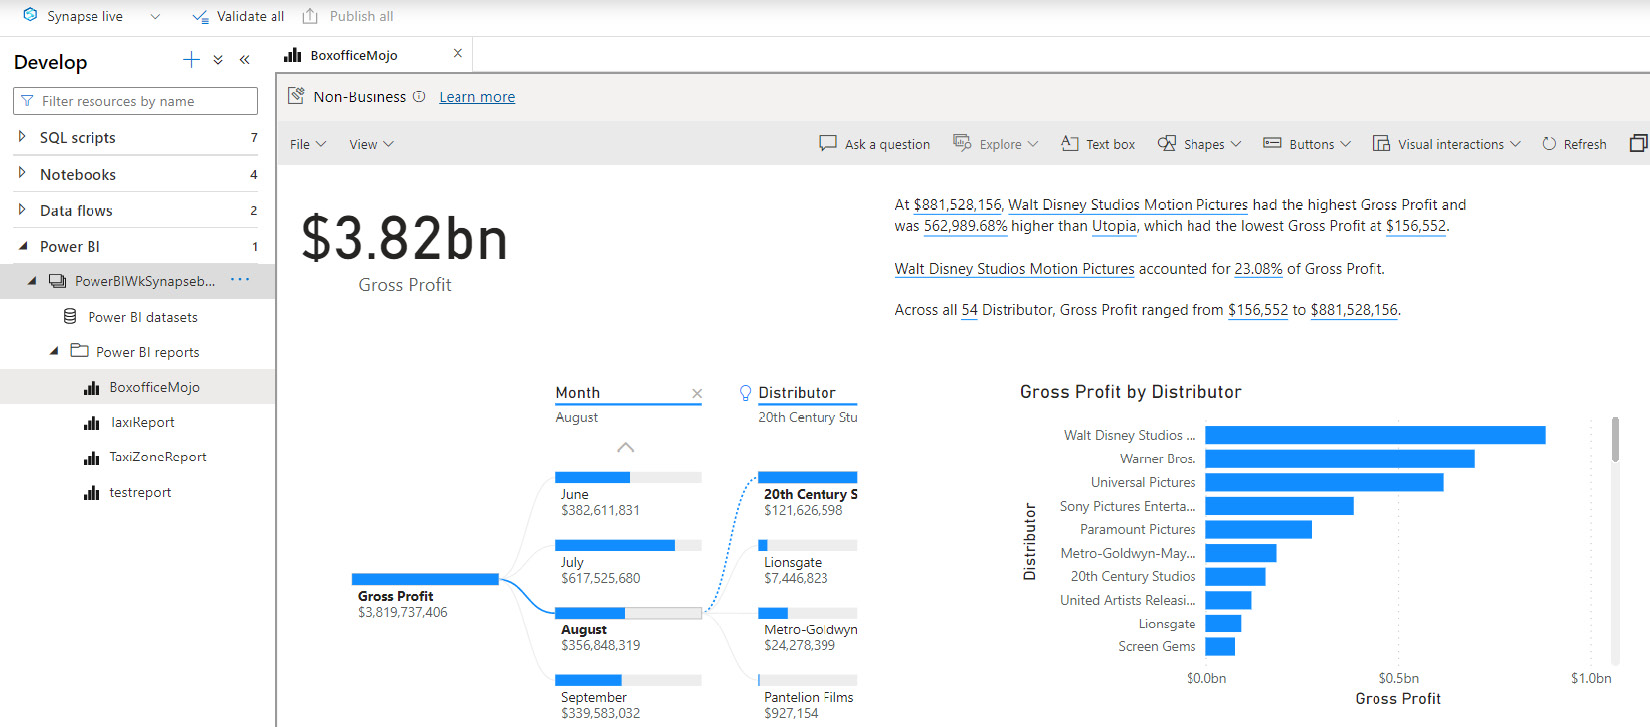This screenshot has height=727, width=1650.
Task: Click the 54 distributors link
Action: click(x=969, y=310)
